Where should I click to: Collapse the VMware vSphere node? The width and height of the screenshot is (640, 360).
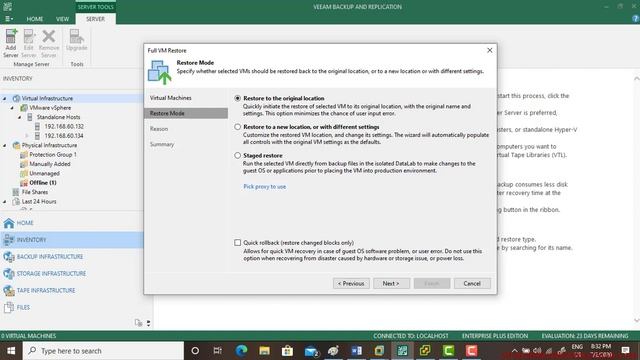[x=12, y=108]
